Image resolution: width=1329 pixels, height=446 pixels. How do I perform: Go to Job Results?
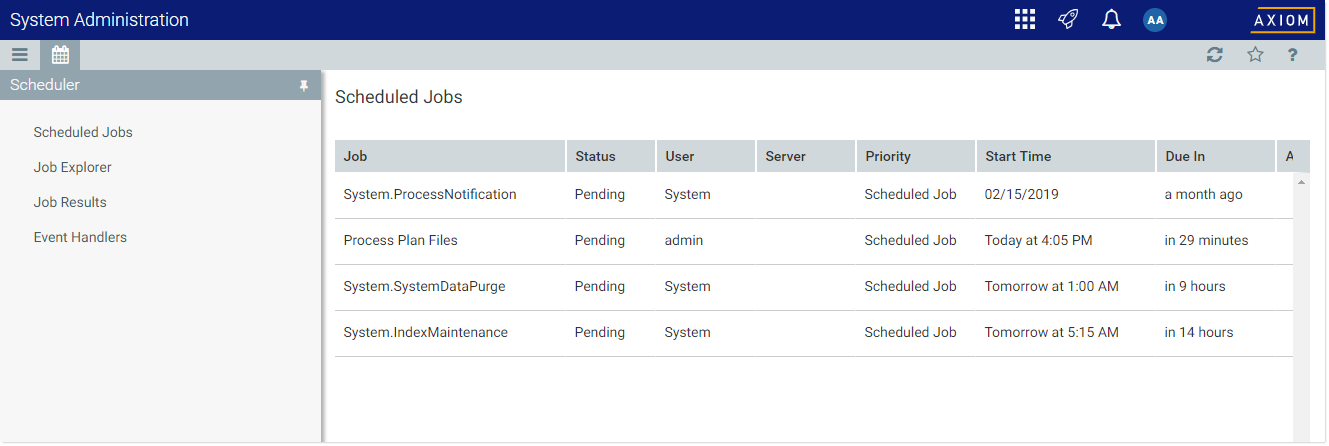point(70,202)
